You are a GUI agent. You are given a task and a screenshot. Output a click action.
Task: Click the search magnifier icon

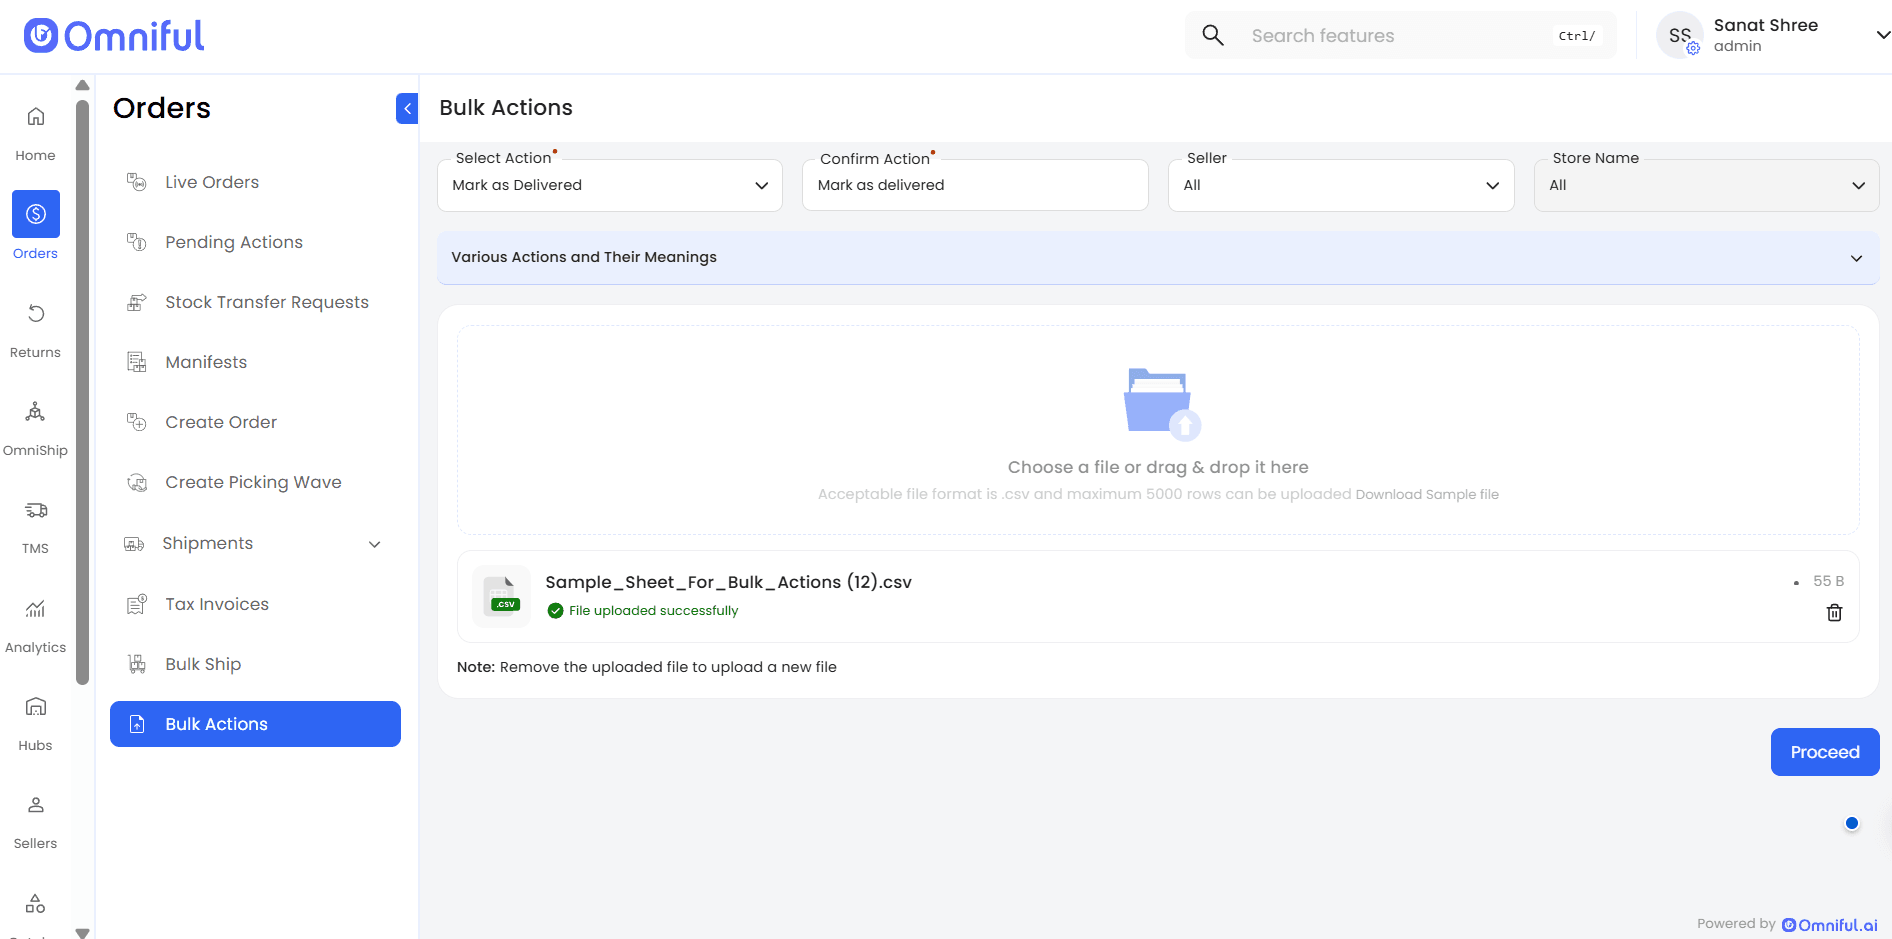(1212, 36)
